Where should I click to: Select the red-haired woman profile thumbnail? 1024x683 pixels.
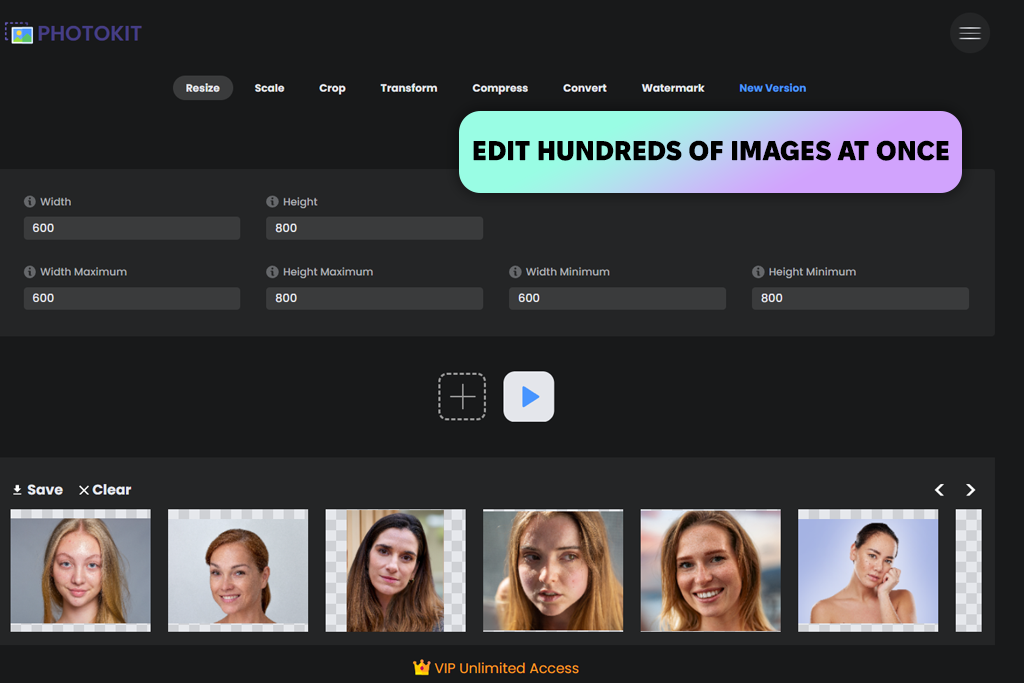[x=238, y=571]
